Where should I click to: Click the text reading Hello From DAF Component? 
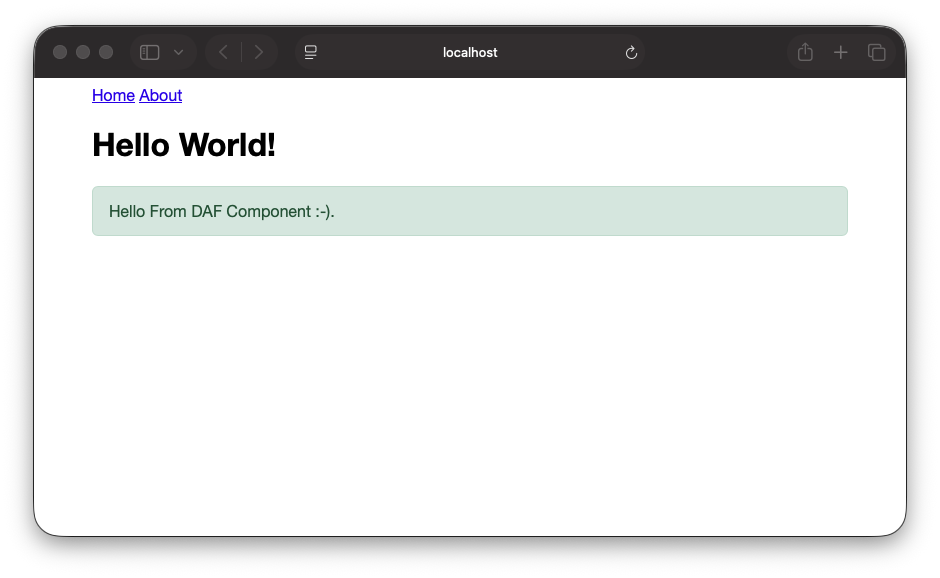221,211
